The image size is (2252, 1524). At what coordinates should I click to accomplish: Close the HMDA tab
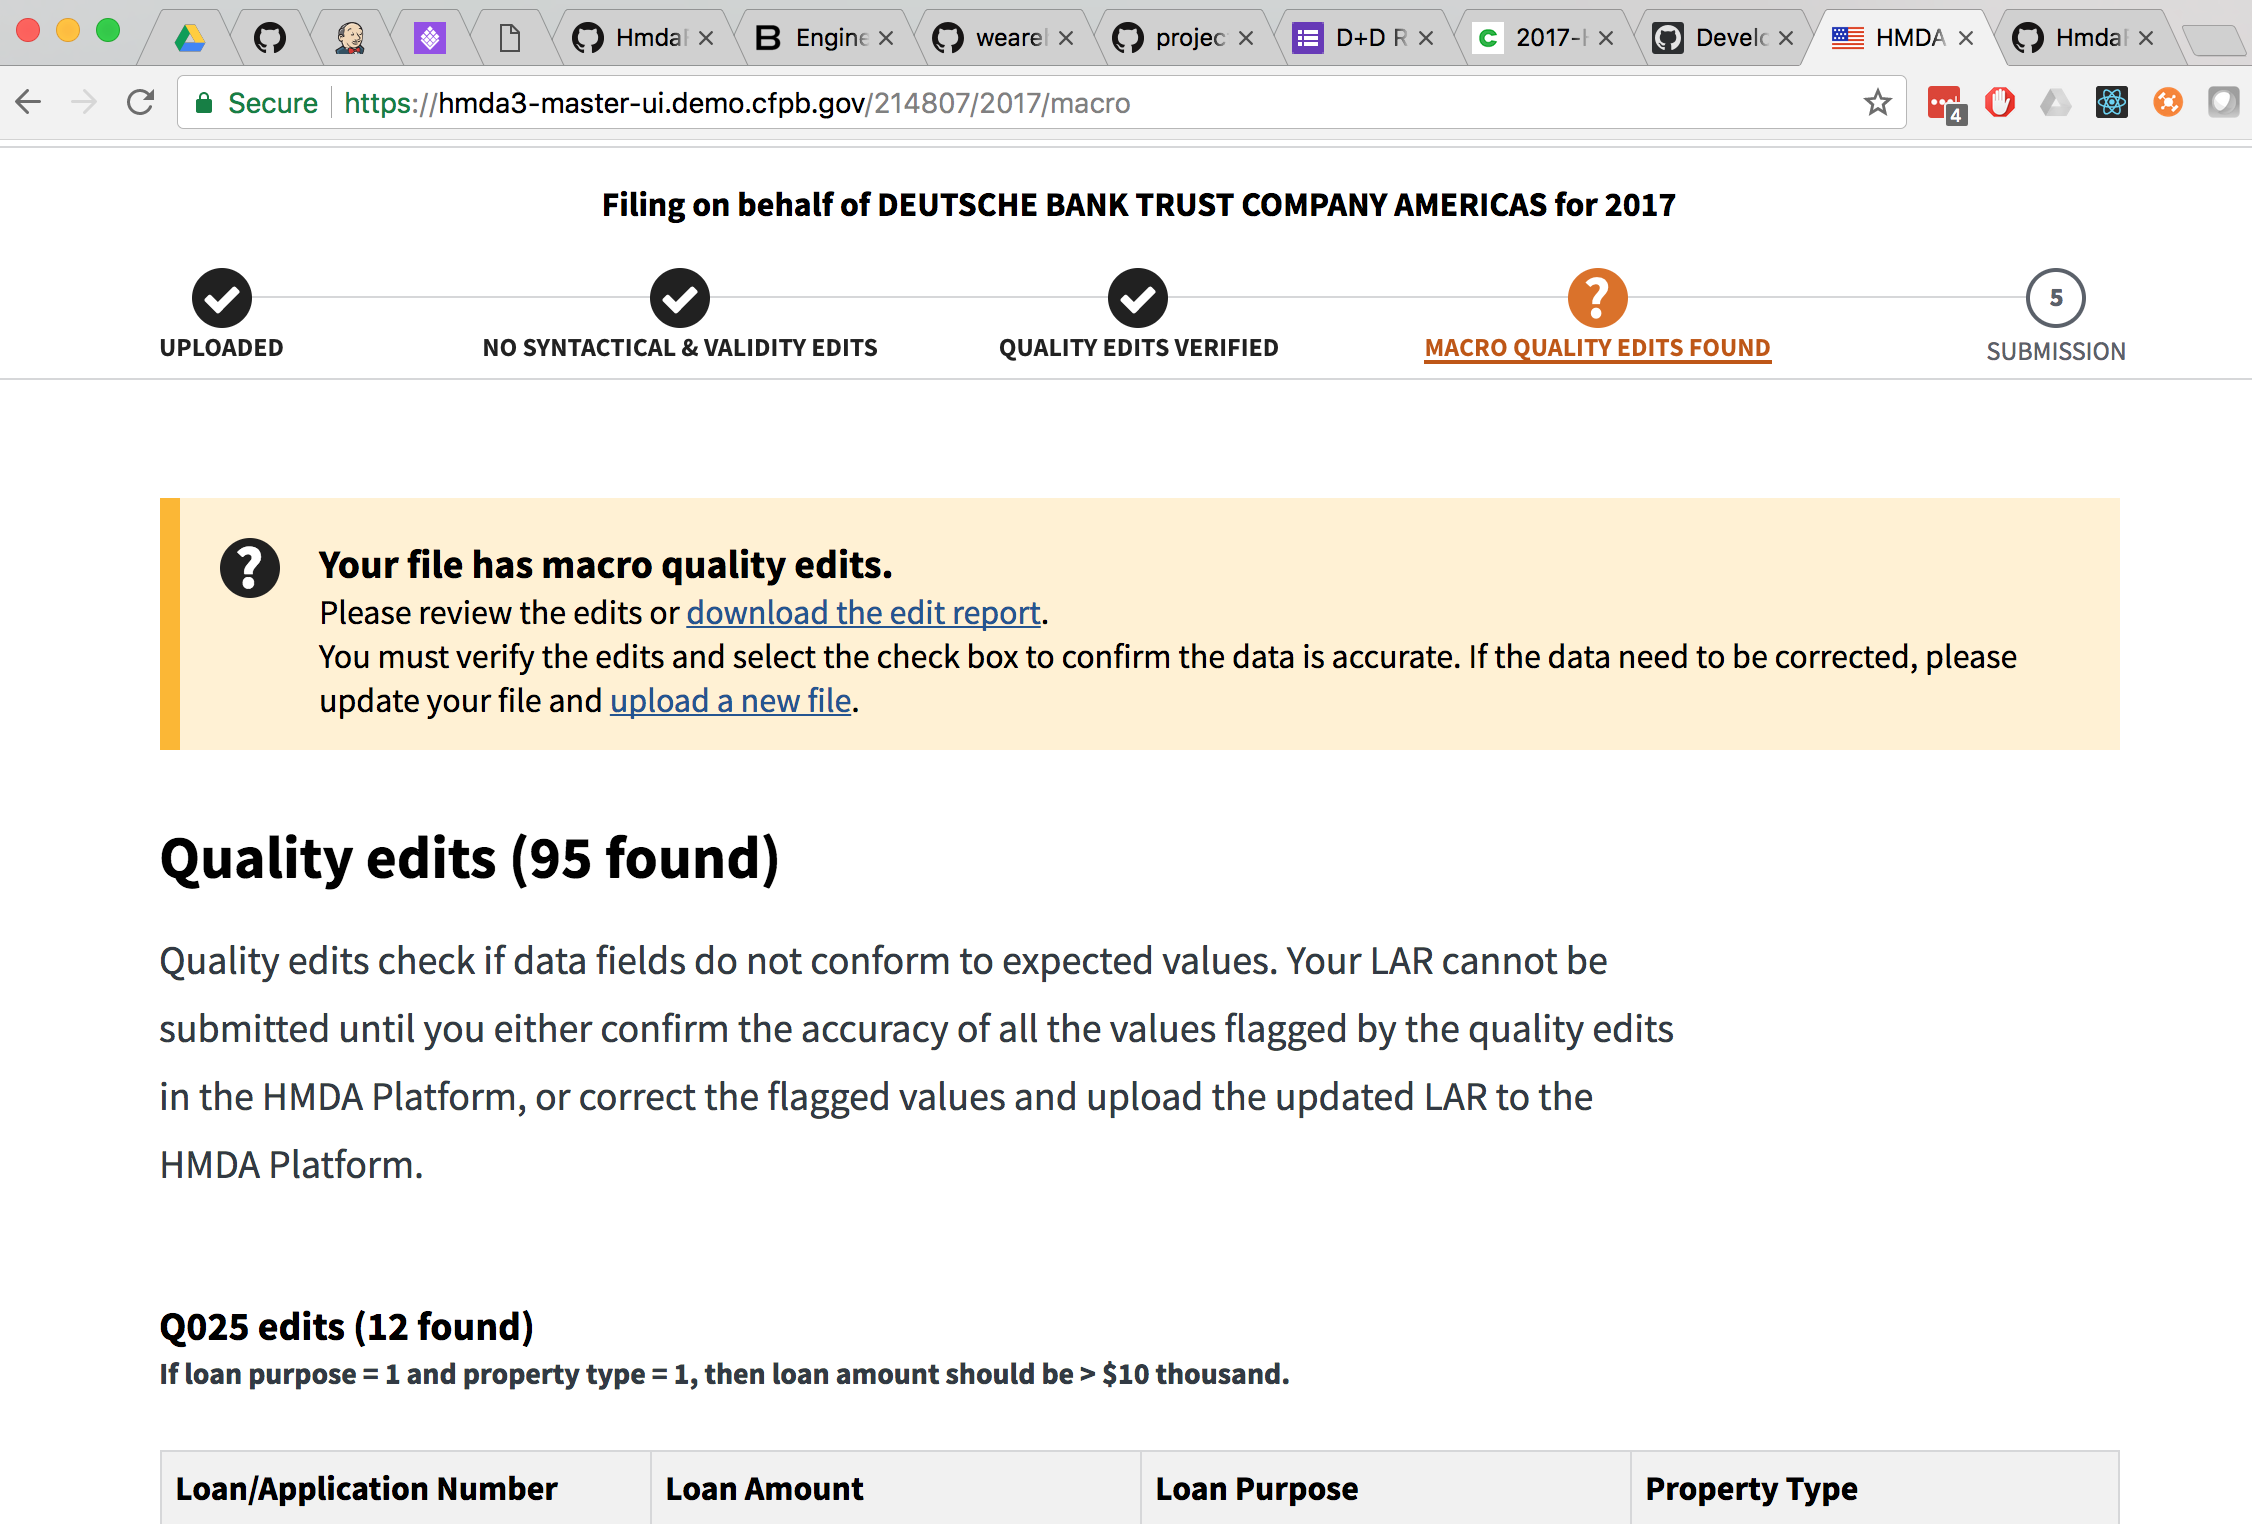1966,37
